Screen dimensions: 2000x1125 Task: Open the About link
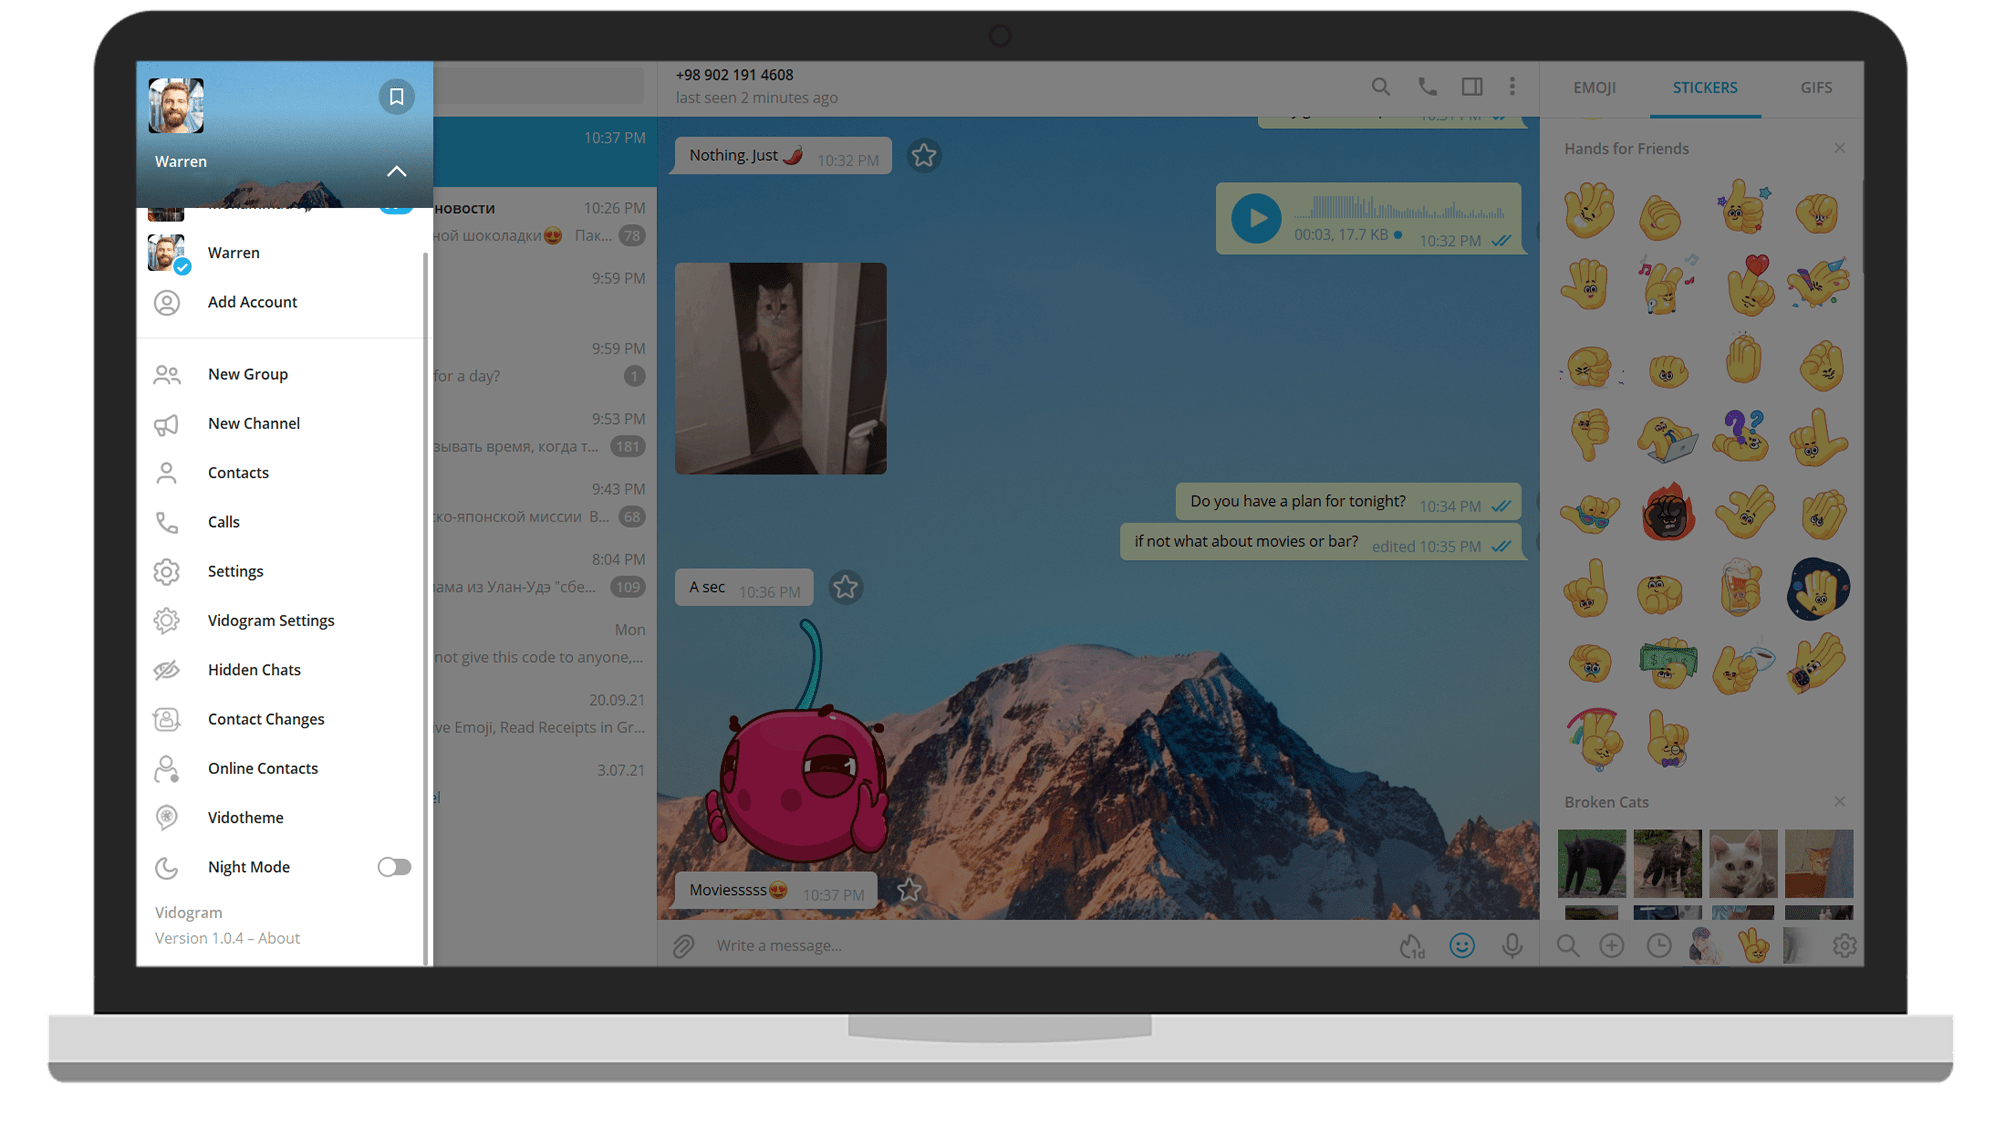coord(279,938)
